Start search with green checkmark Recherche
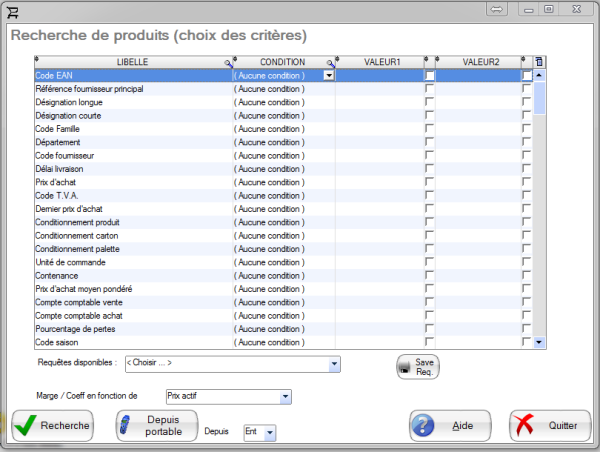 [x=52, y=426]
